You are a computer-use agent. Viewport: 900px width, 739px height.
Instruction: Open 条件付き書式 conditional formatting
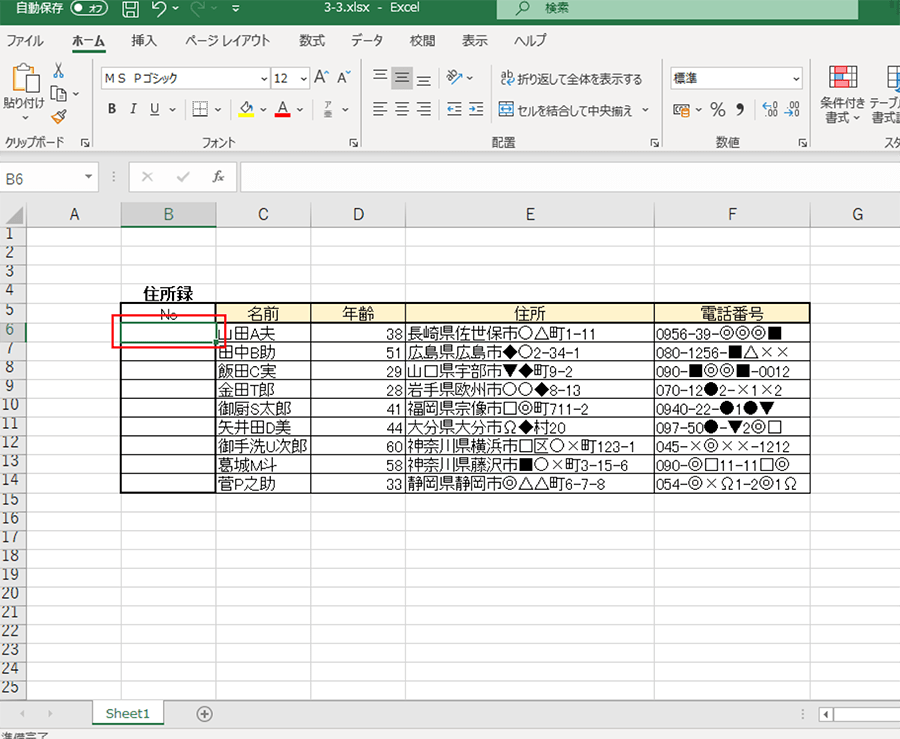pyautogui.click(x=842, y=94)
